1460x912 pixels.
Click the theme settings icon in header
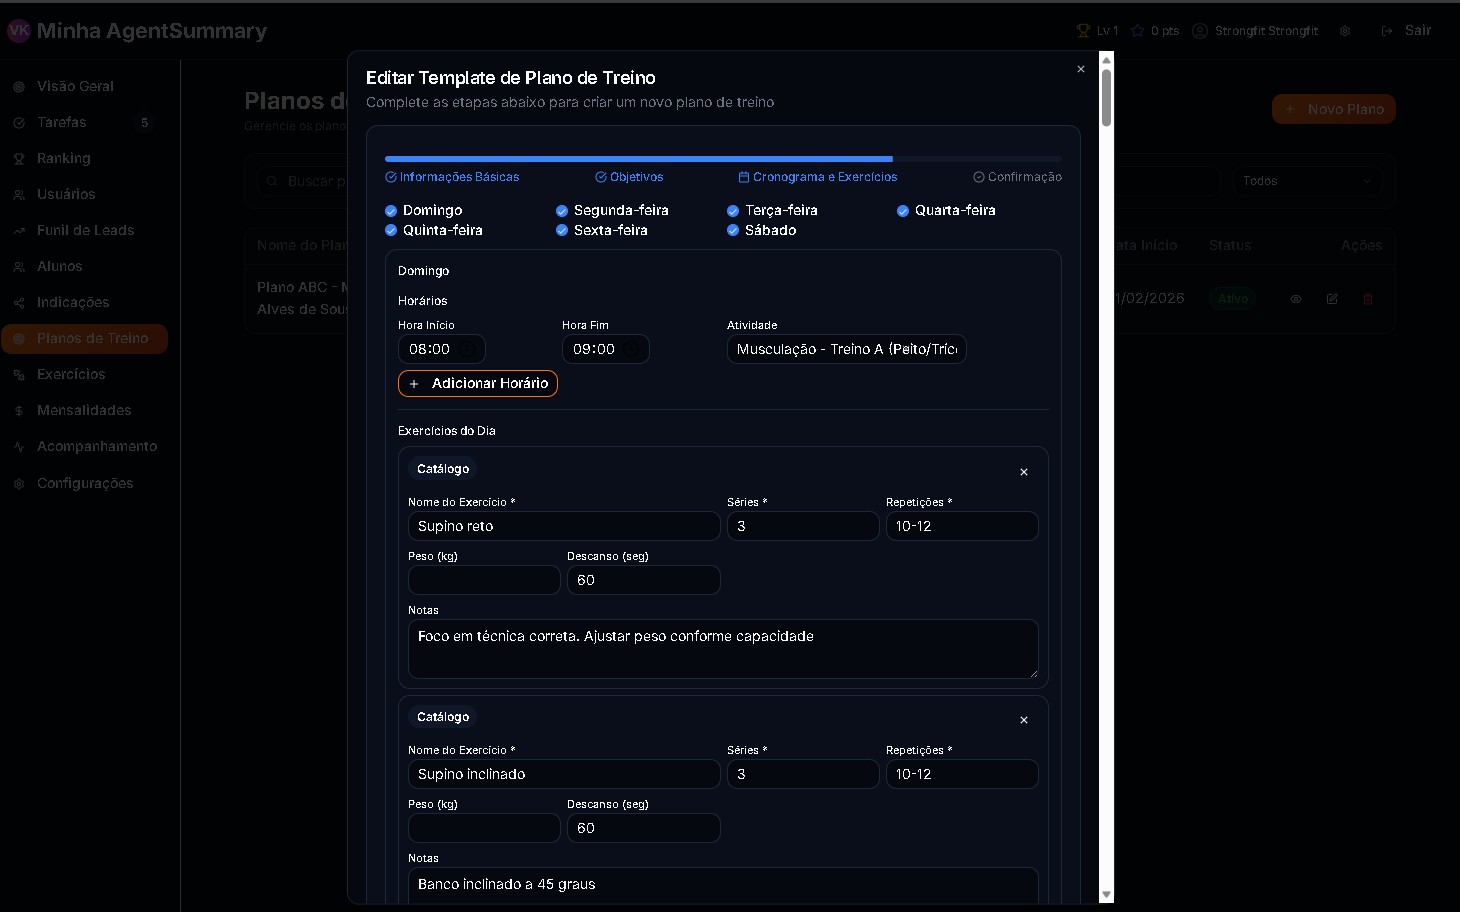[1345, 31]
